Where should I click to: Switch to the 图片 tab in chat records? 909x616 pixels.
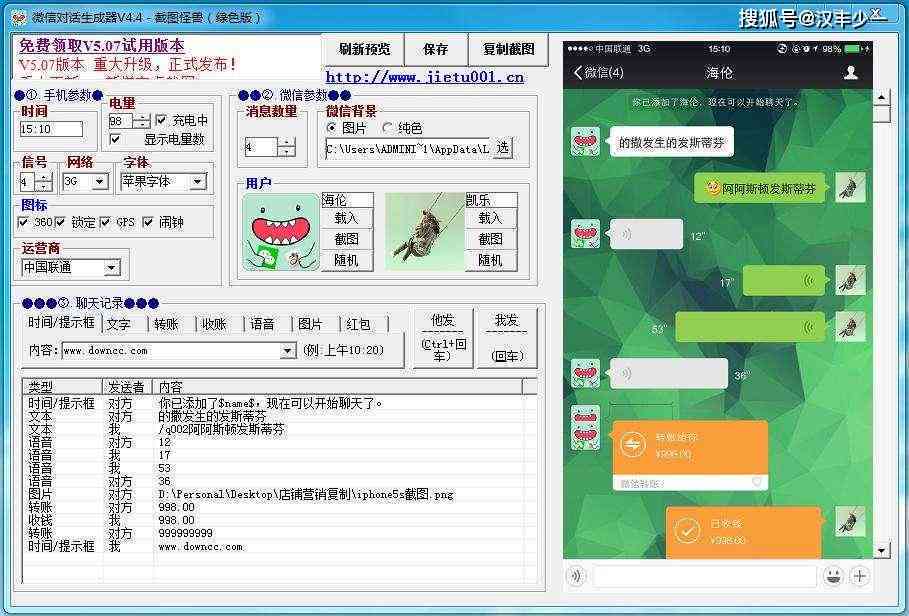310,324
